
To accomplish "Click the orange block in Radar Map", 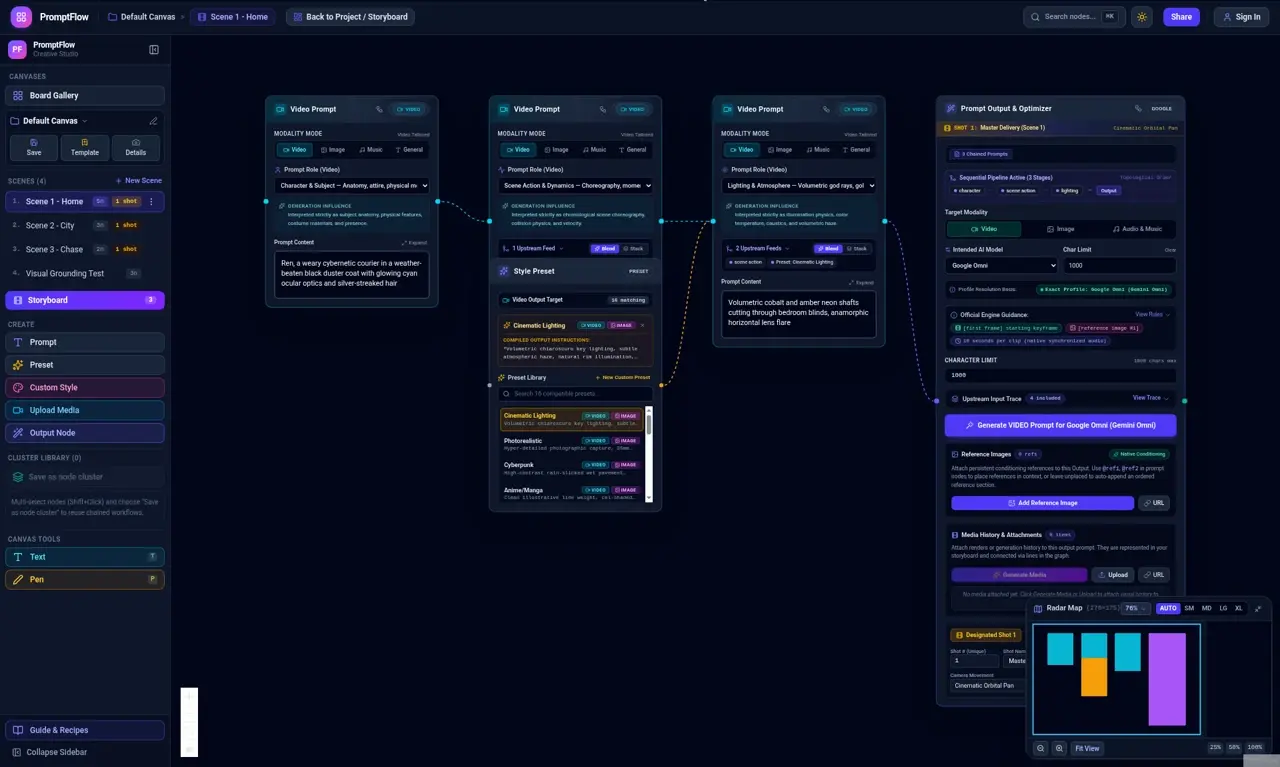I will point(1094,677).
